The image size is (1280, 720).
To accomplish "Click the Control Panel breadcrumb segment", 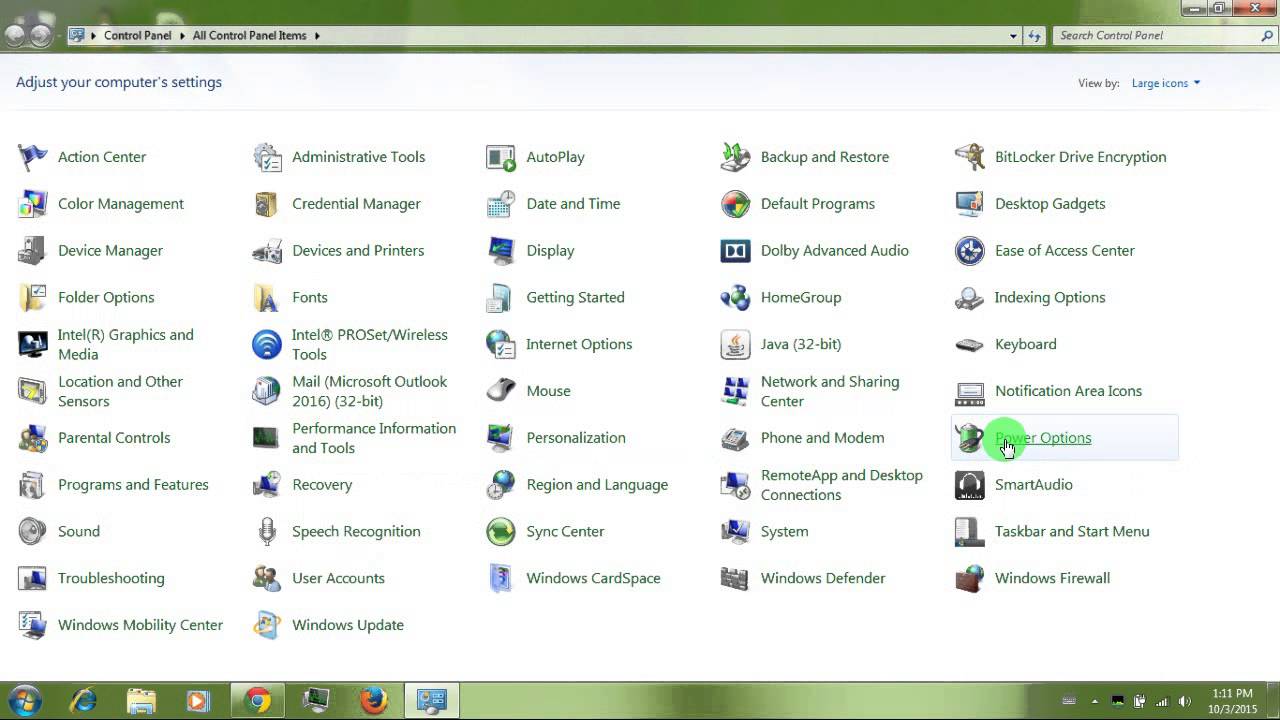I will (138, 35).
